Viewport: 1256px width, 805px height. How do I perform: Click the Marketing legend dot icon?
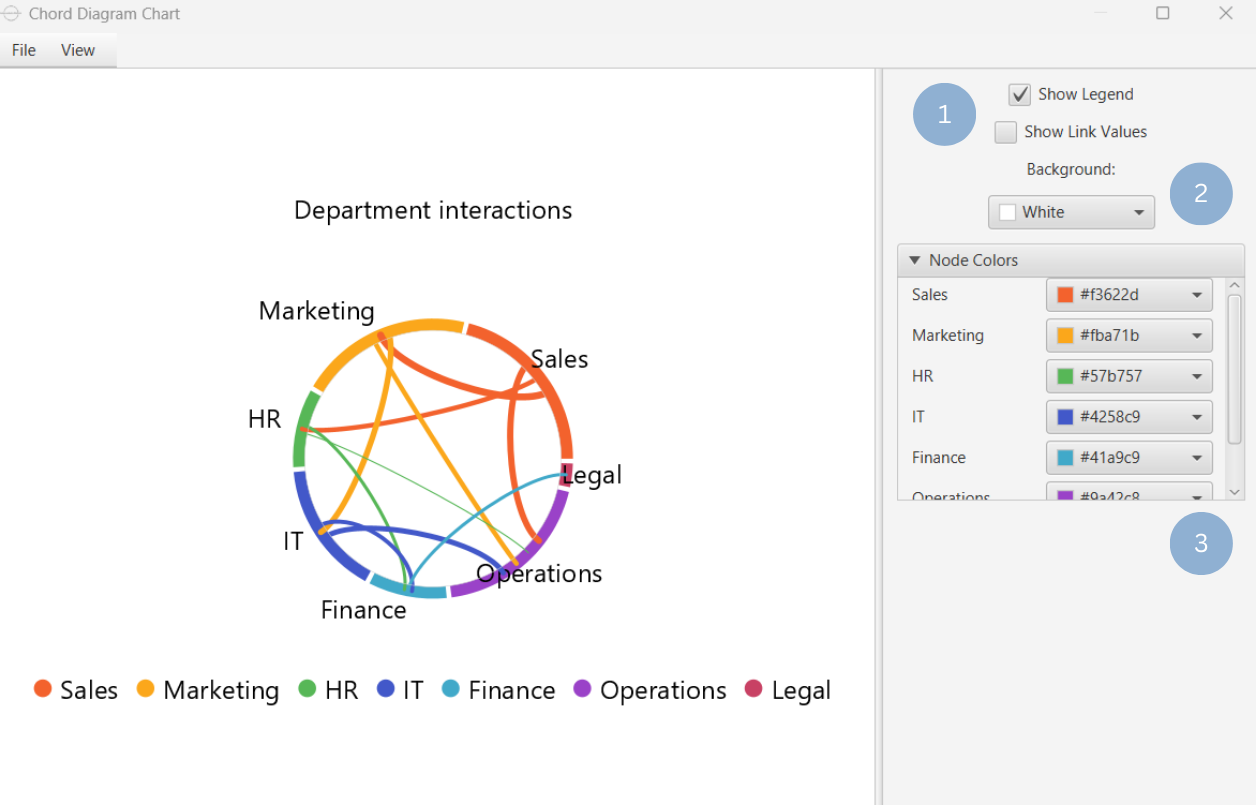(146, 689)
